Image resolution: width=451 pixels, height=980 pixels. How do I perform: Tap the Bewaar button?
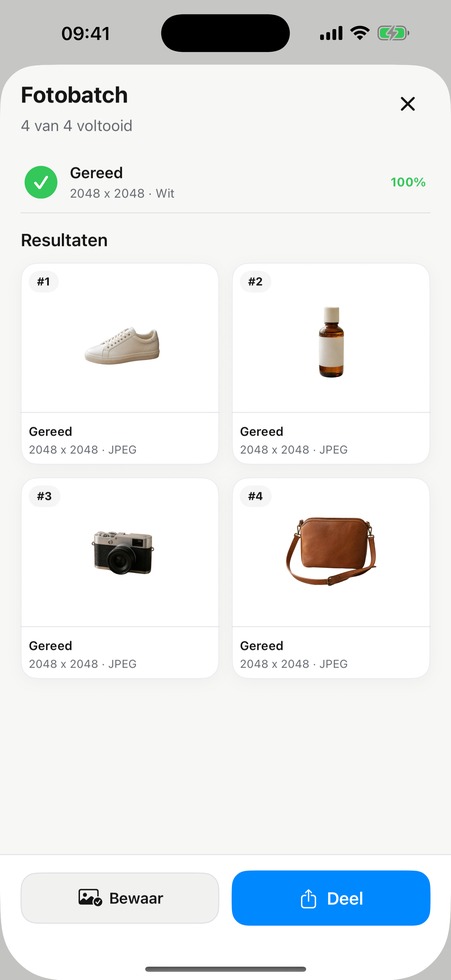pyautogui.click(x=120, y=898)
